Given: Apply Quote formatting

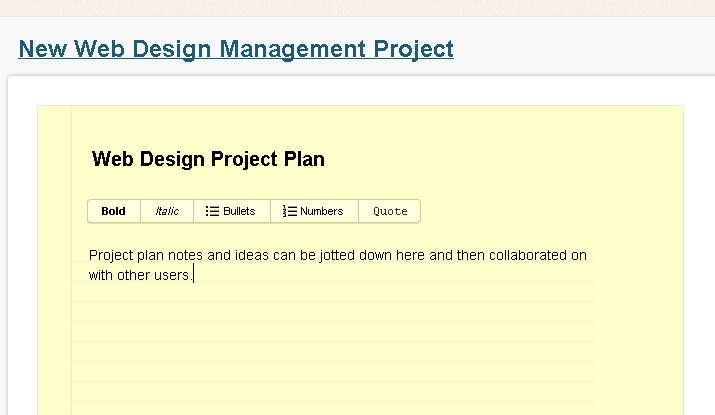Looking at the screenshot, I should (390, 211).
